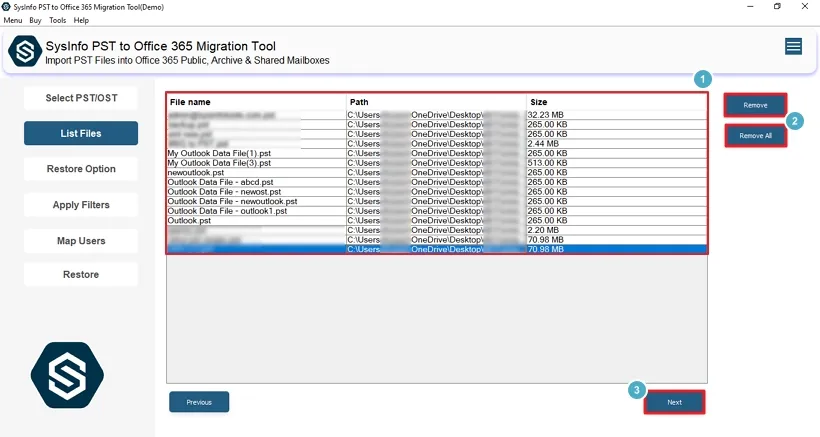Open the Help menu
Screen dimensions: 820x437
pos(81,20)
